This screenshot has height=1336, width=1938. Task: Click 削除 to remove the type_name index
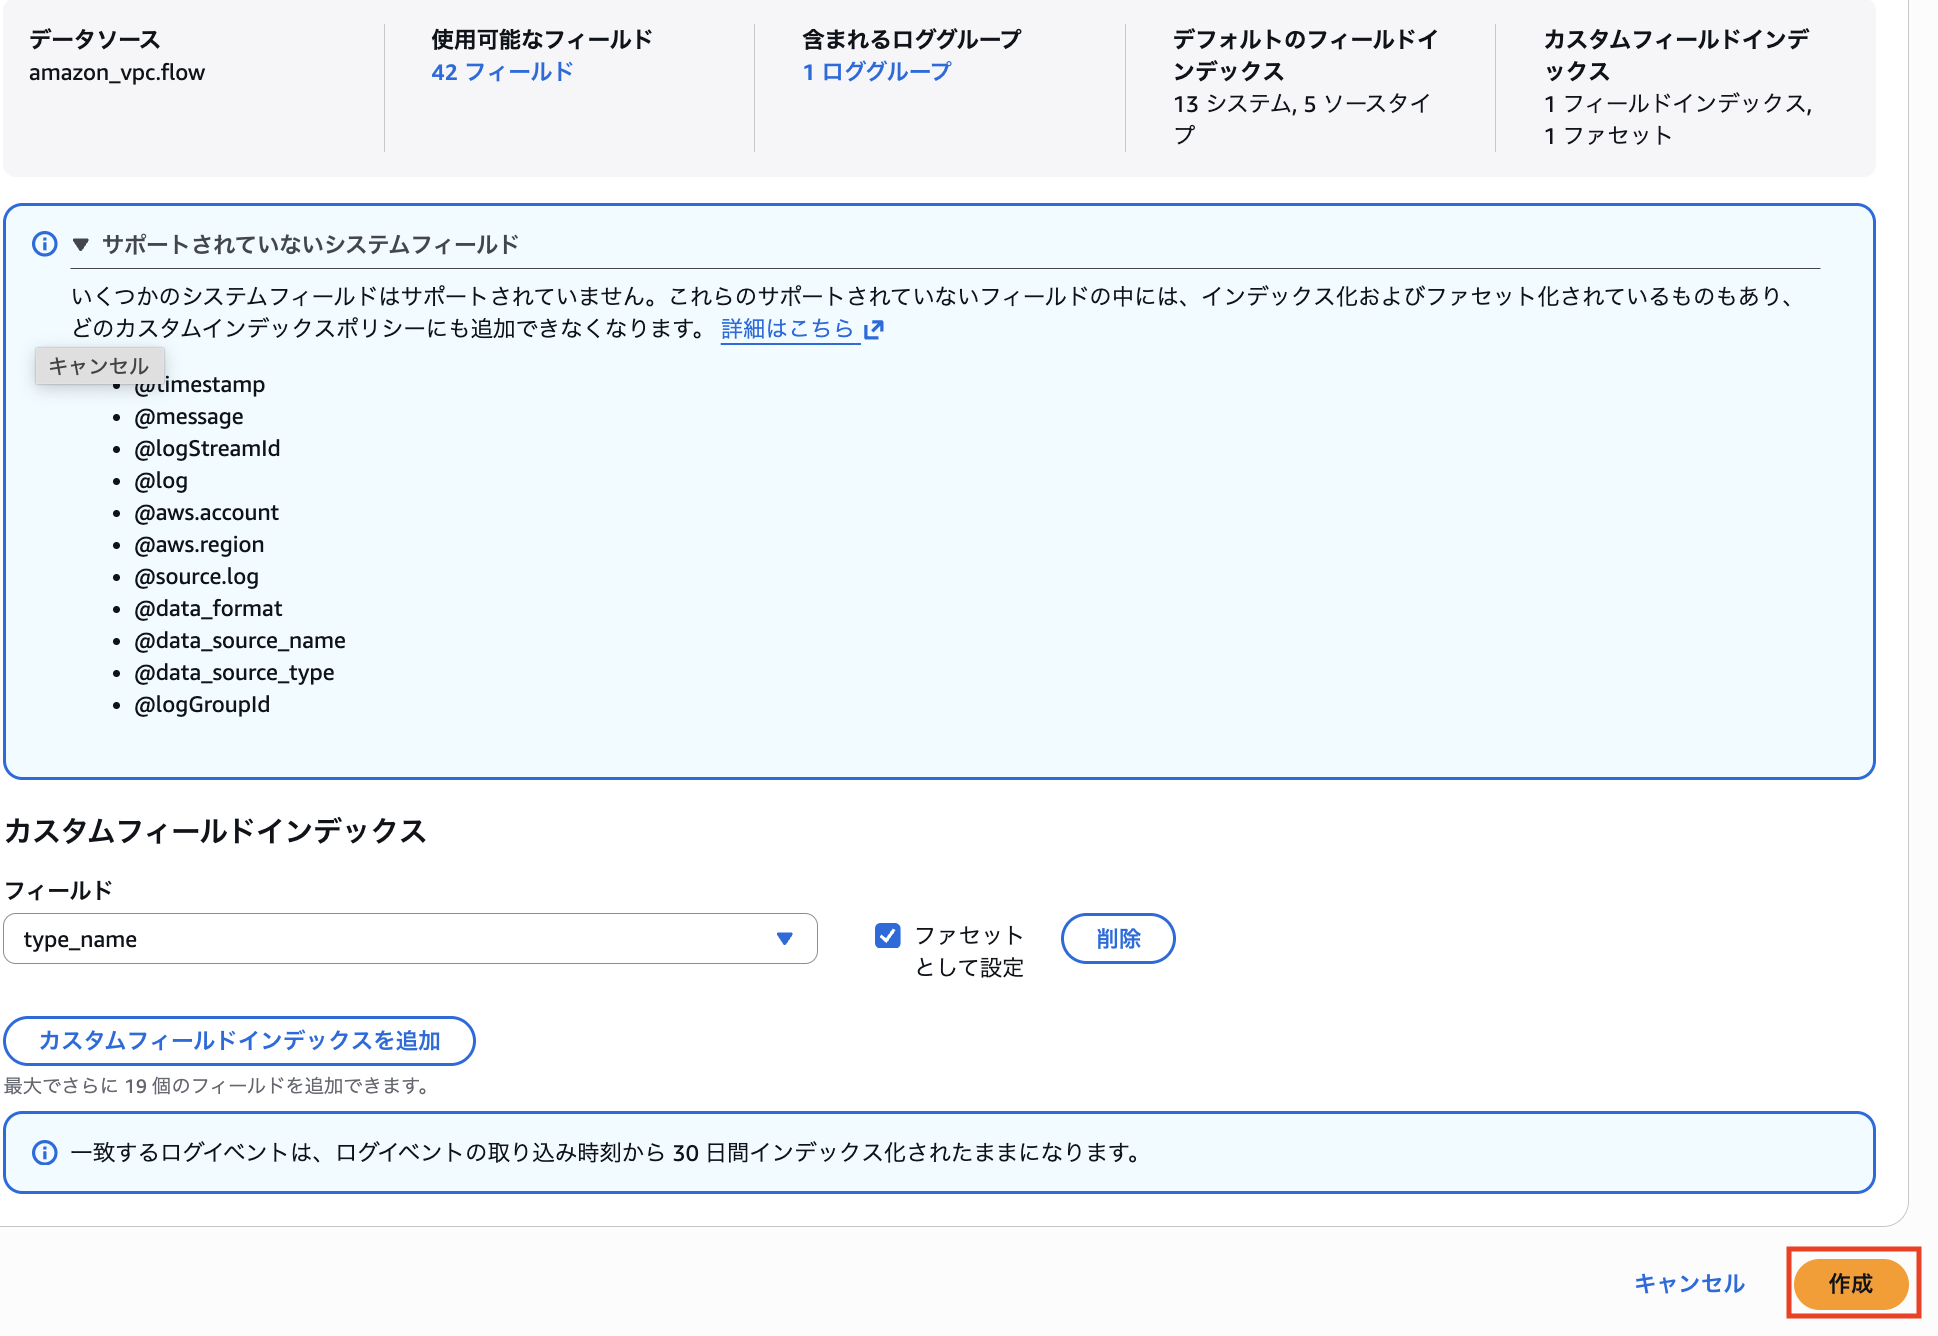(x=1118, y=938)
